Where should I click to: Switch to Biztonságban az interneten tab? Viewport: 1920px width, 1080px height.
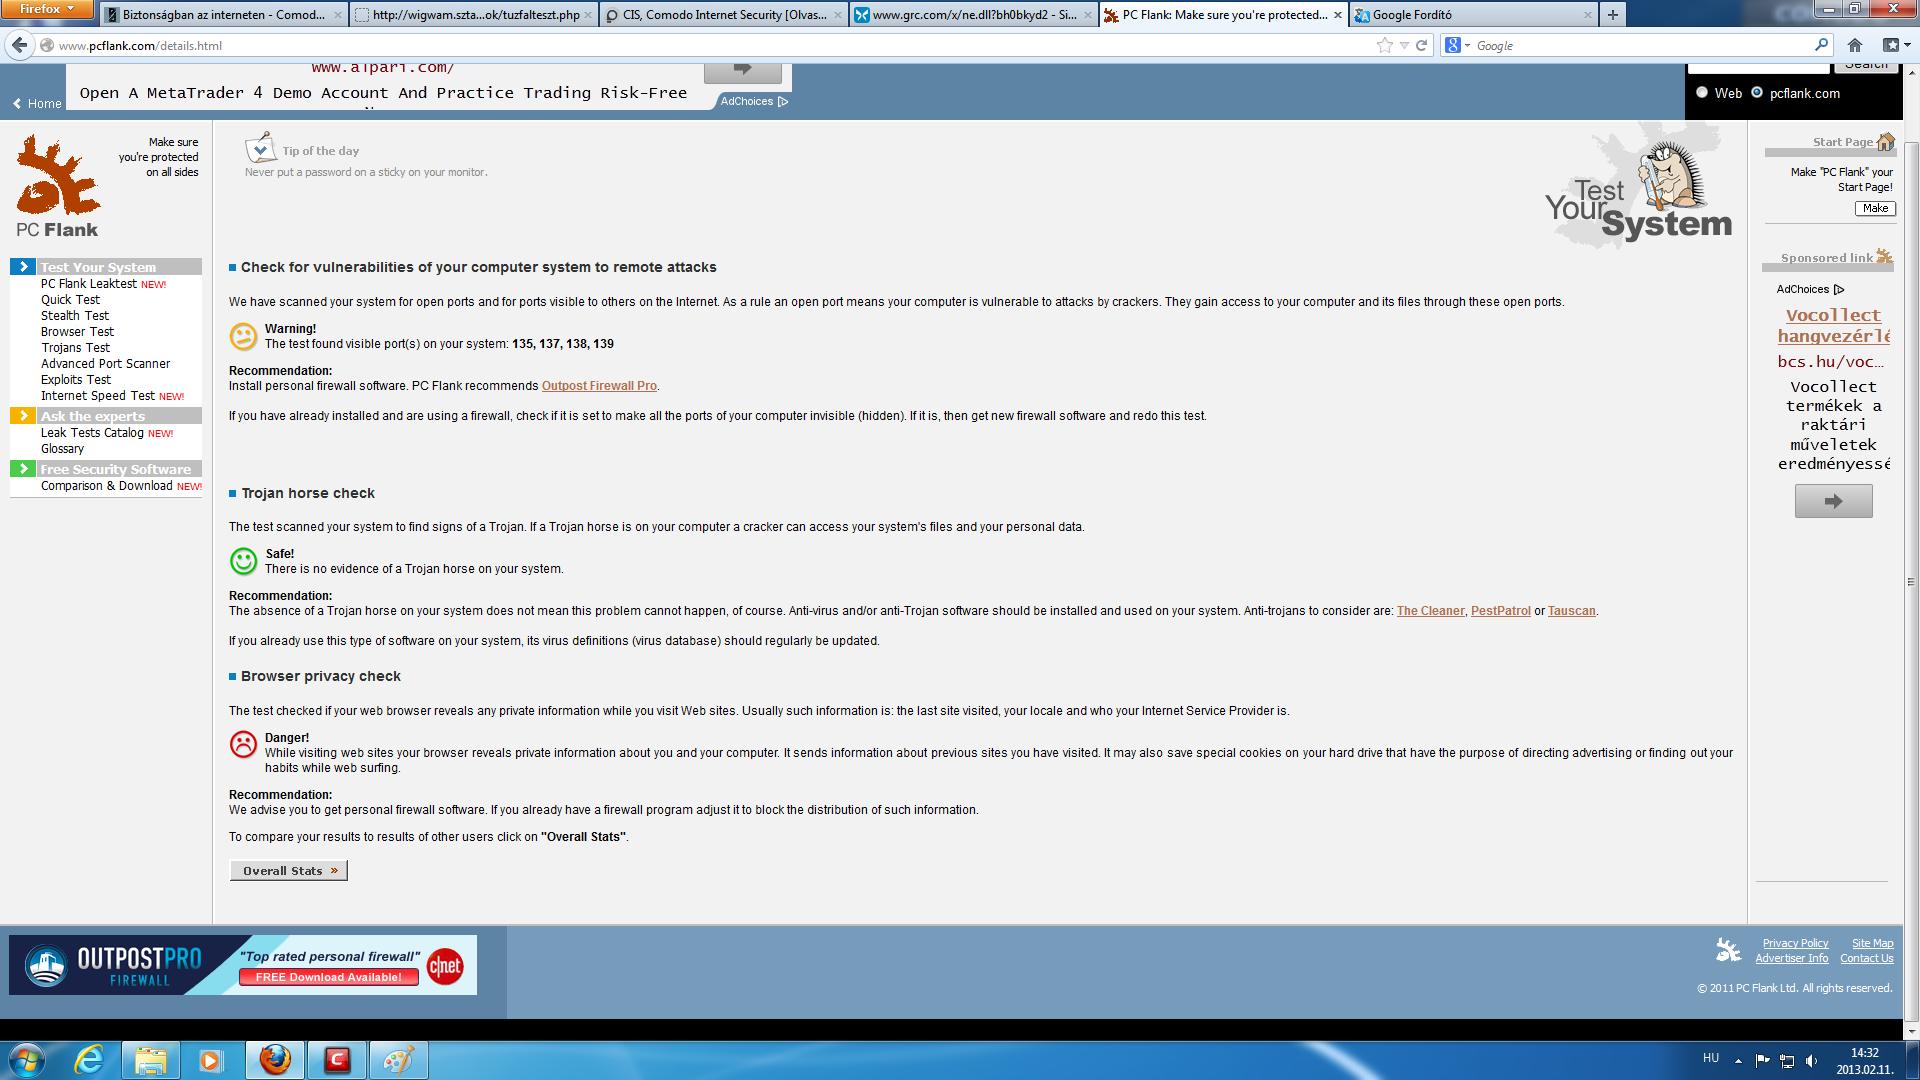click(223, 15)
